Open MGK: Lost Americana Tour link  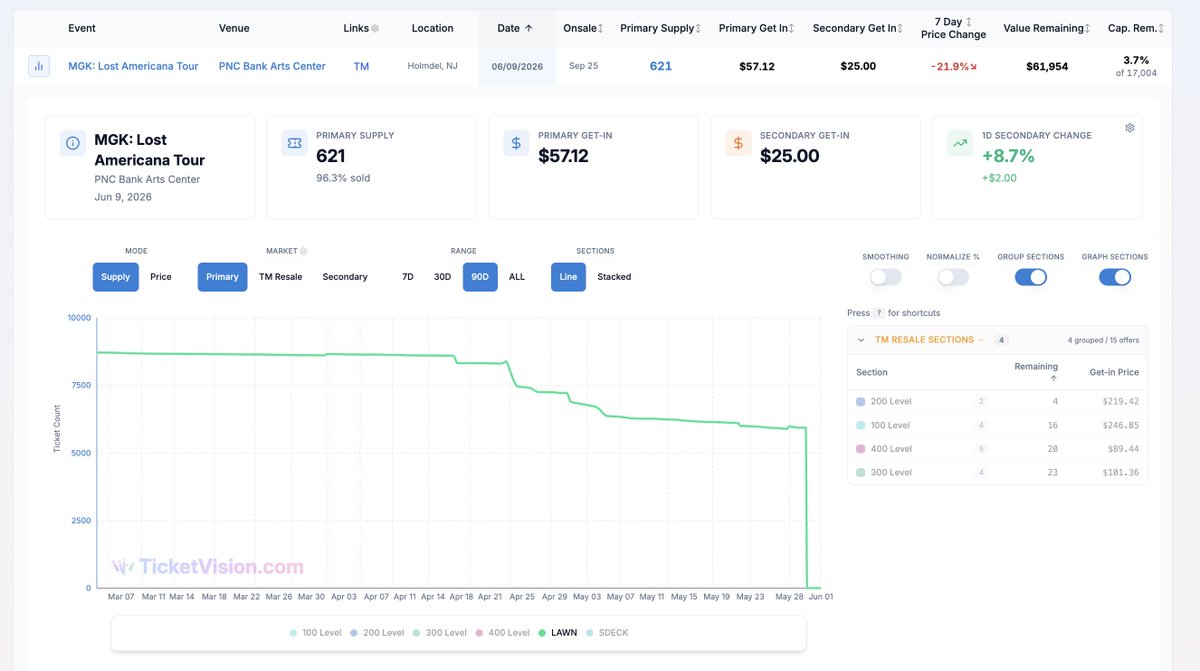tap(133, 66)
